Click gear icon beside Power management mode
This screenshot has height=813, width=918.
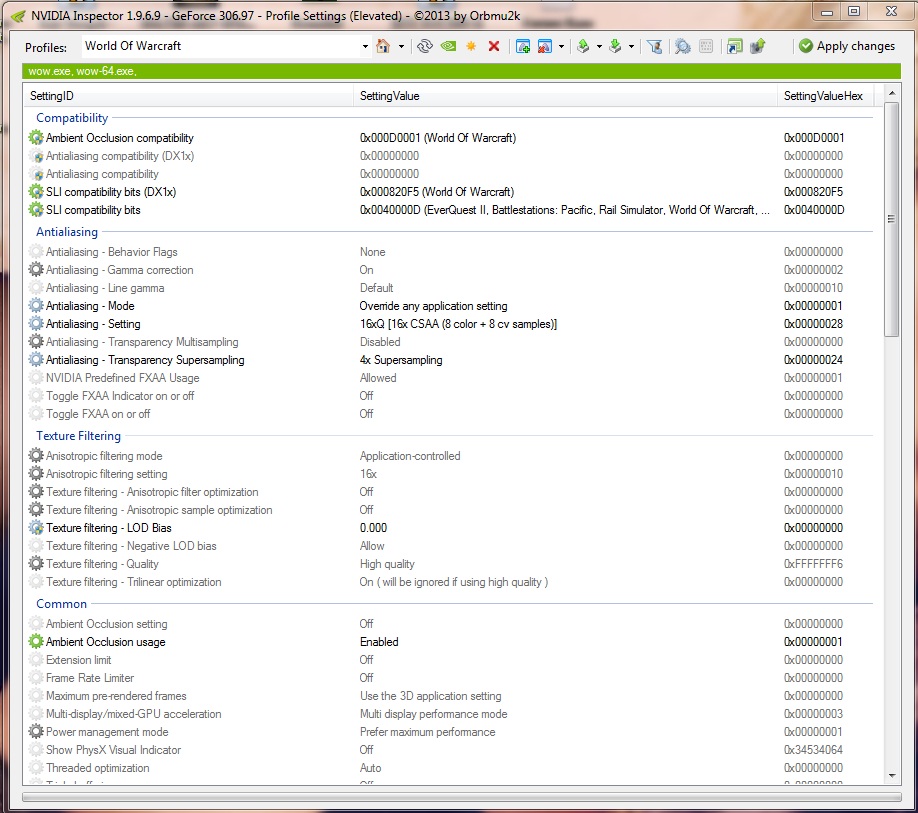(x=36, y=731)
